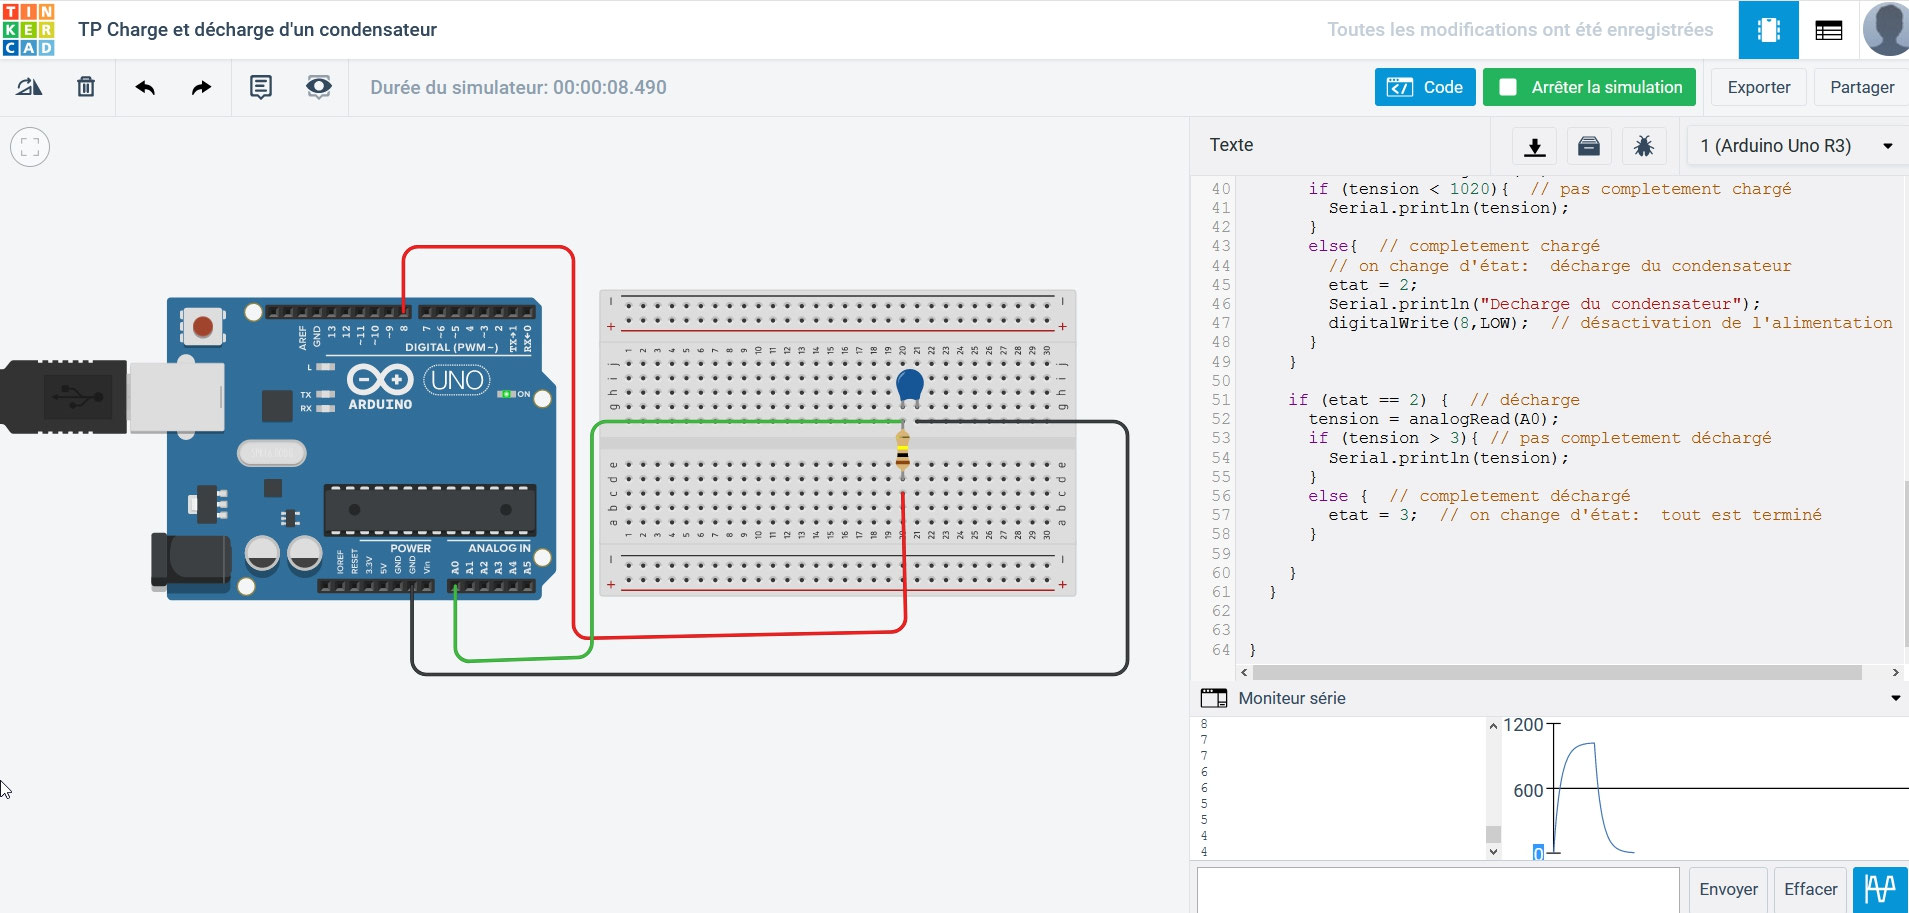Start the debugger with the bug icon

[1645, 146]
